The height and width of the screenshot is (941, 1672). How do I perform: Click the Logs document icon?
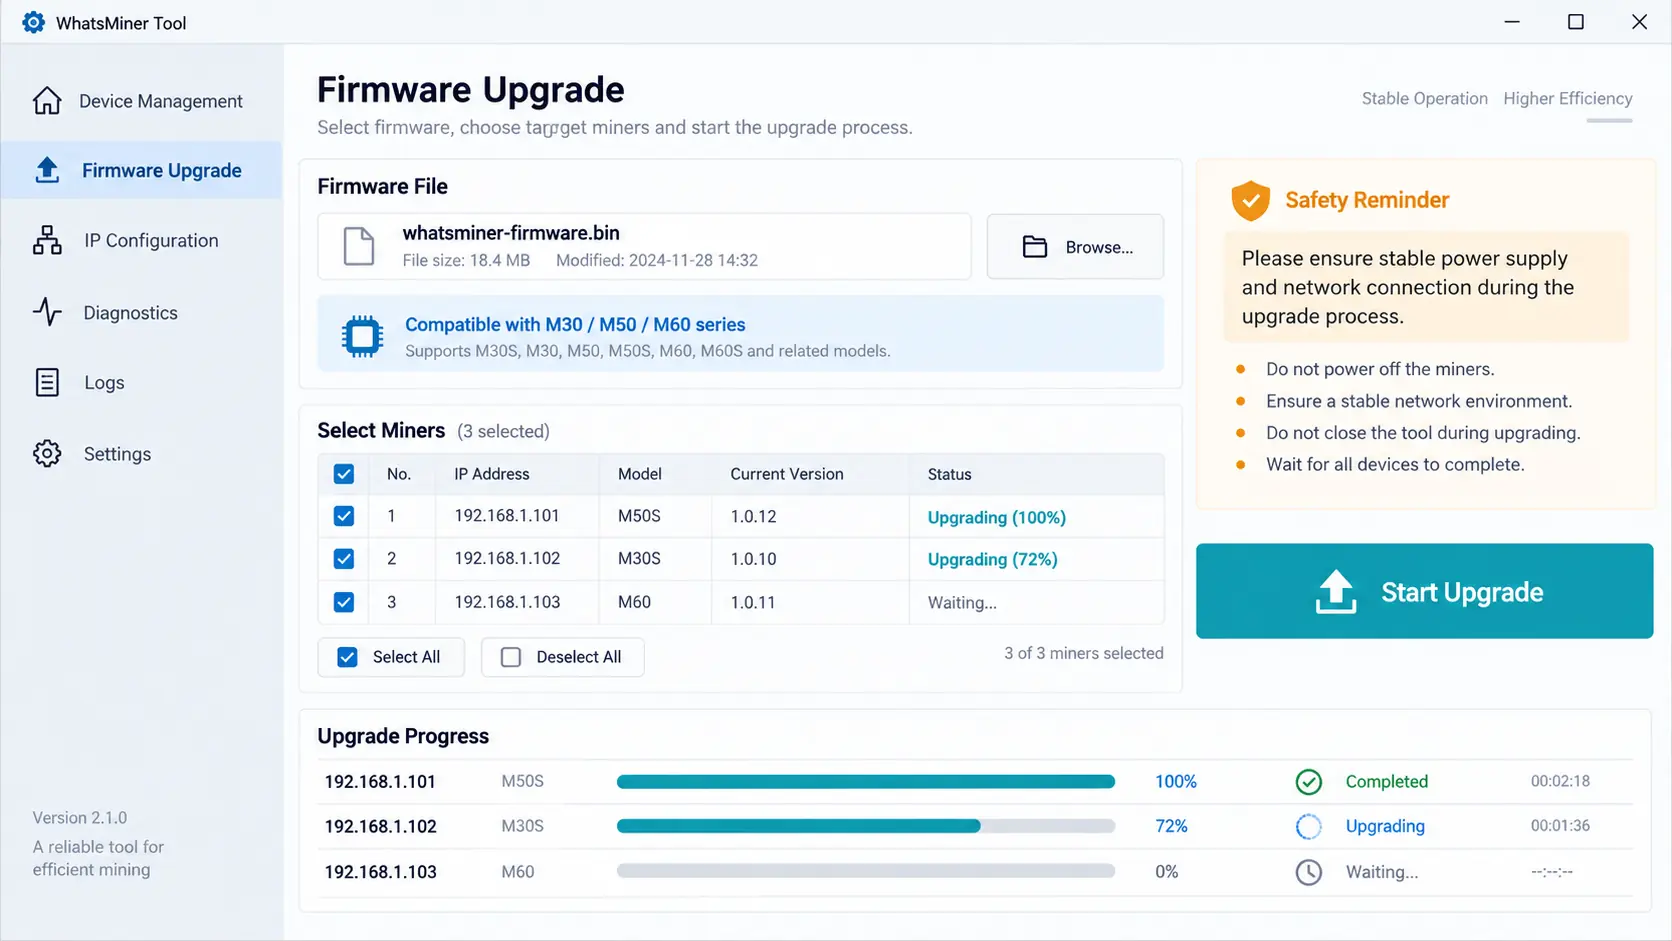pos(47,382)
